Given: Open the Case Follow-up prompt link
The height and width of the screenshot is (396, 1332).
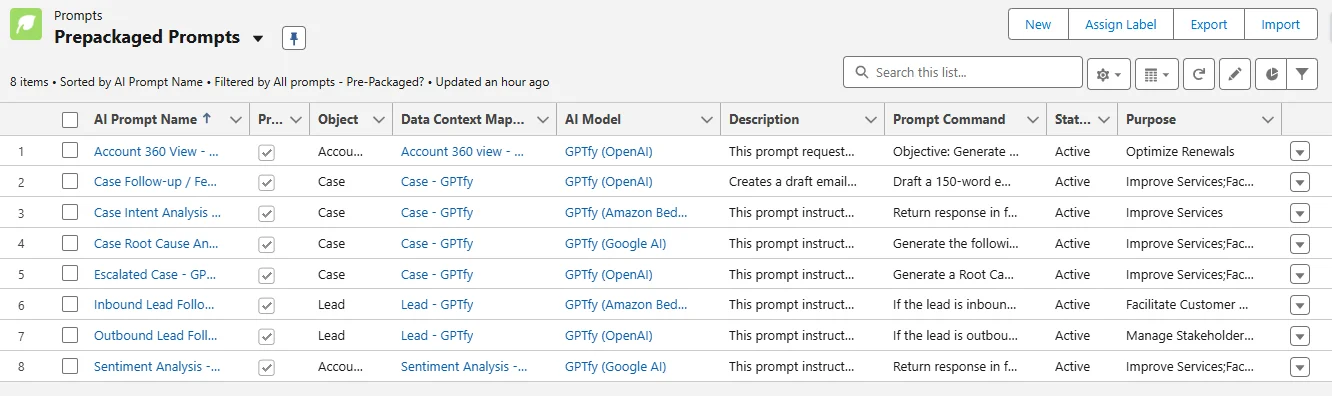Looking at the screenshot, I should point(156,182).
